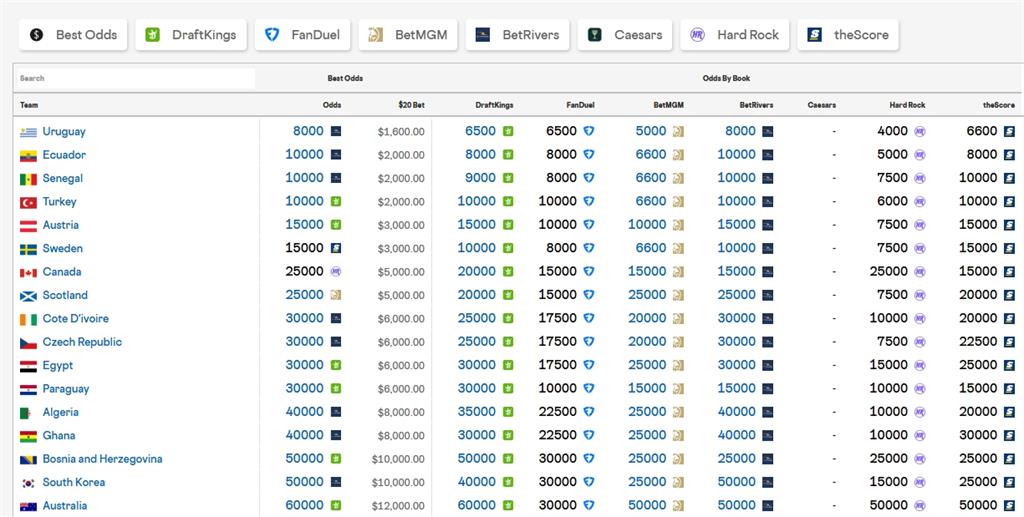Click Algeria $8,000.00 payout cell
1024x517 pixels.
[x=401, y=413]
